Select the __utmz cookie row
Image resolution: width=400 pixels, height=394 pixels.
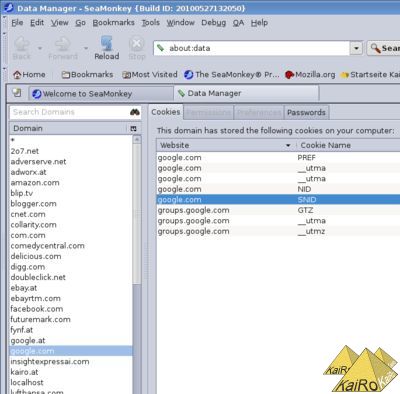278,231
